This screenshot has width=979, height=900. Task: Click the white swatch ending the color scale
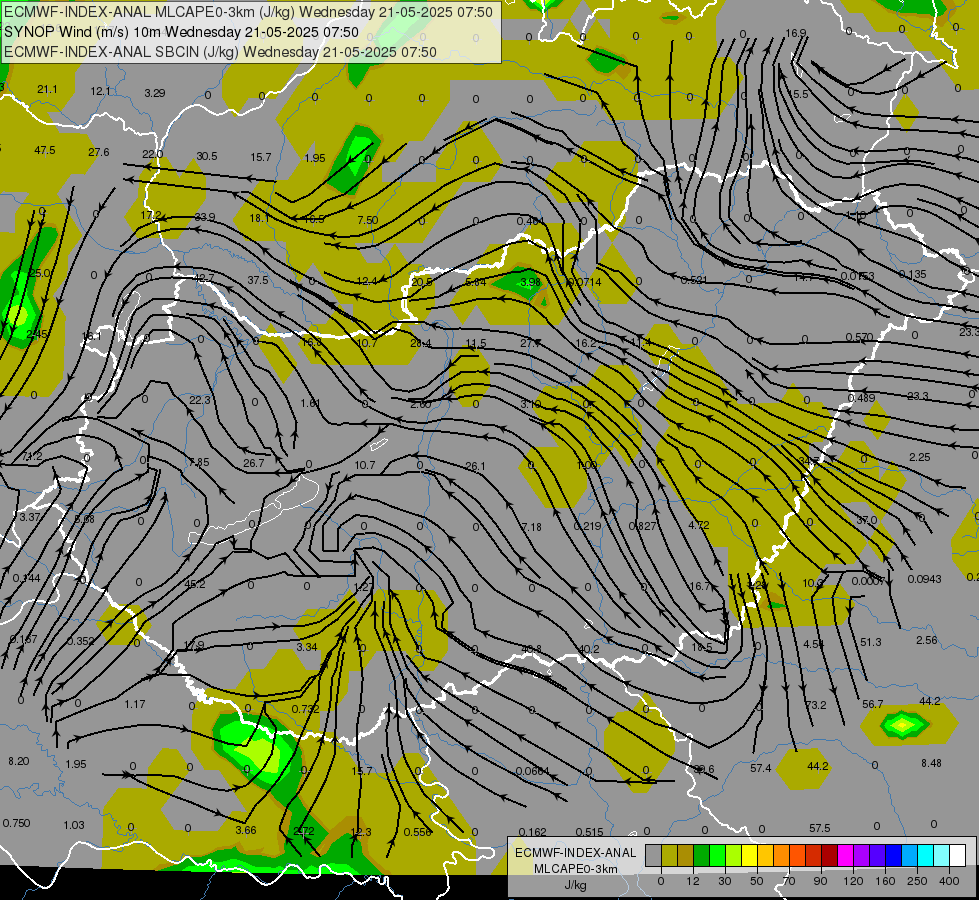pyautogui.click(x=957, y=855)
